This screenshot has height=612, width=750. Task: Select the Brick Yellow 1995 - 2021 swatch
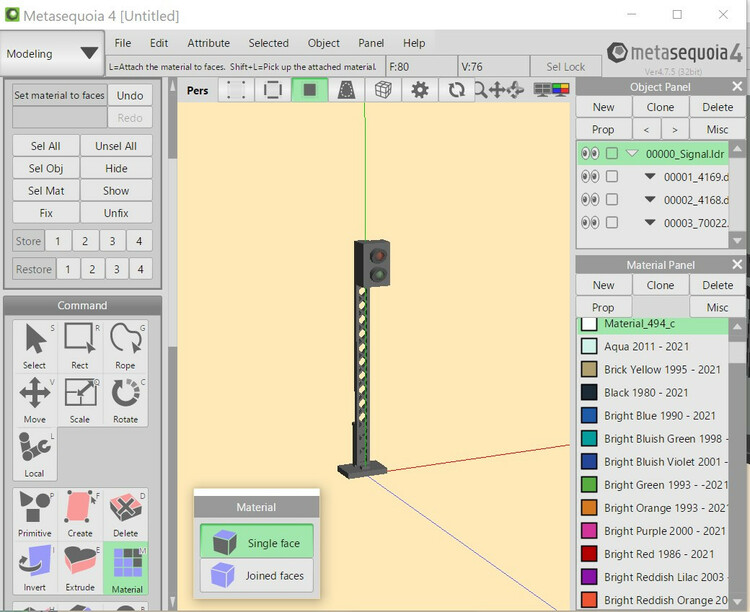[589, 369]
